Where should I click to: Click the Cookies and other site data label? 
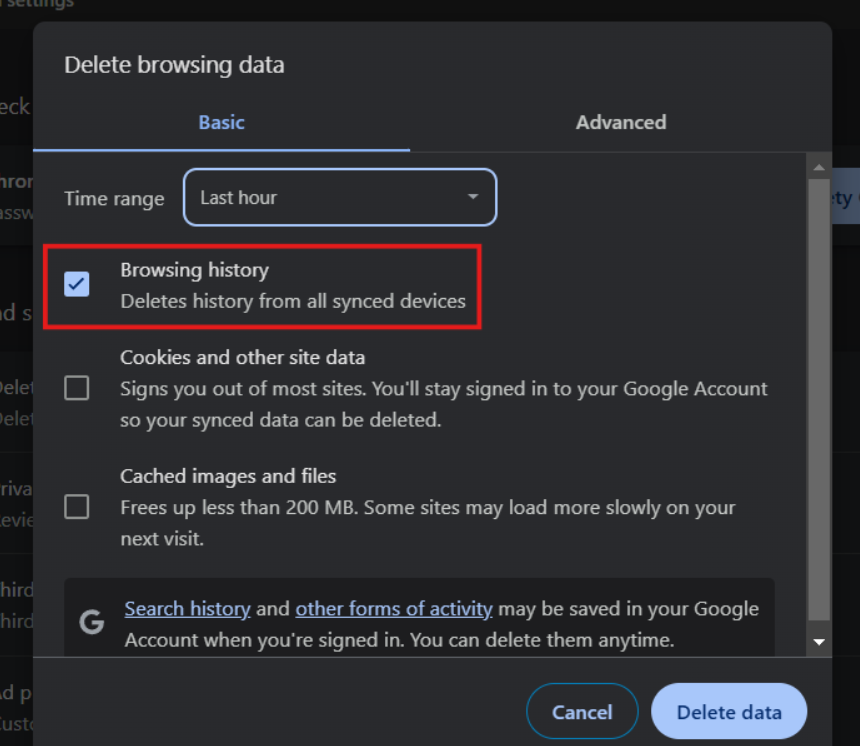[x=242, y=357]
